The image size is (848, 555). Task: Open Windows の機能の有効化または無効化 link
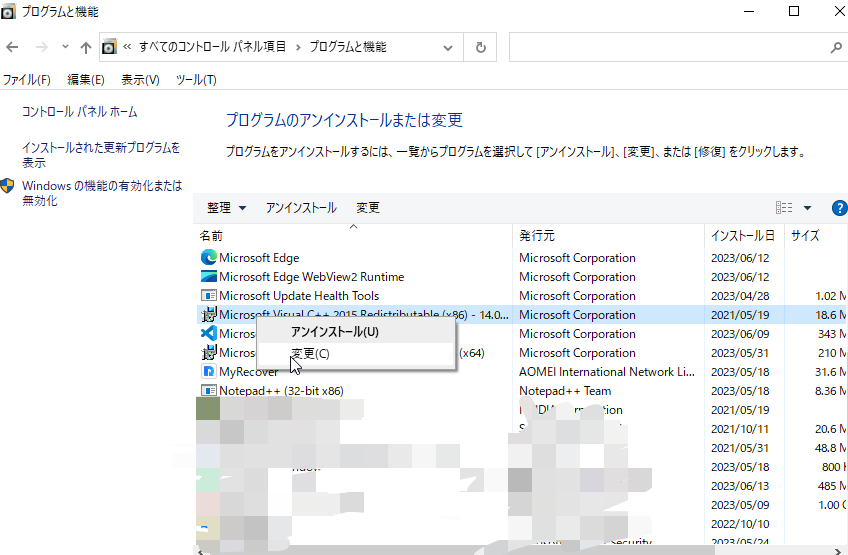click(102, 193)
